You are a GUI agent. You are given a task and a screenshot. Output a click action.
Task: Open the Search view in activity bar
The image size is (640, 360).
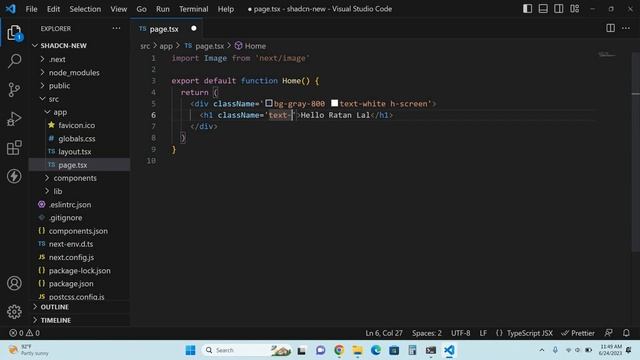[x=14, y=61]
